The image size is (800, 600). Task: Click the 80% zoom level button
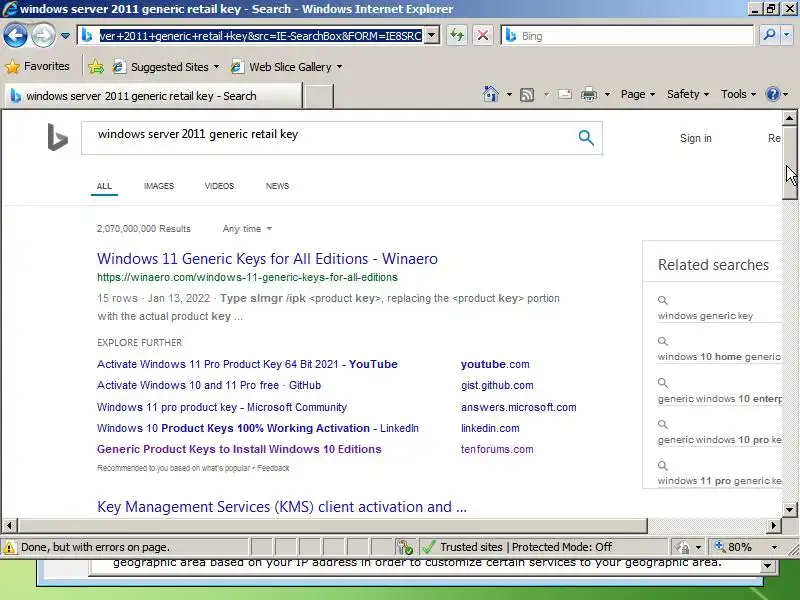[x=733, y=547]
